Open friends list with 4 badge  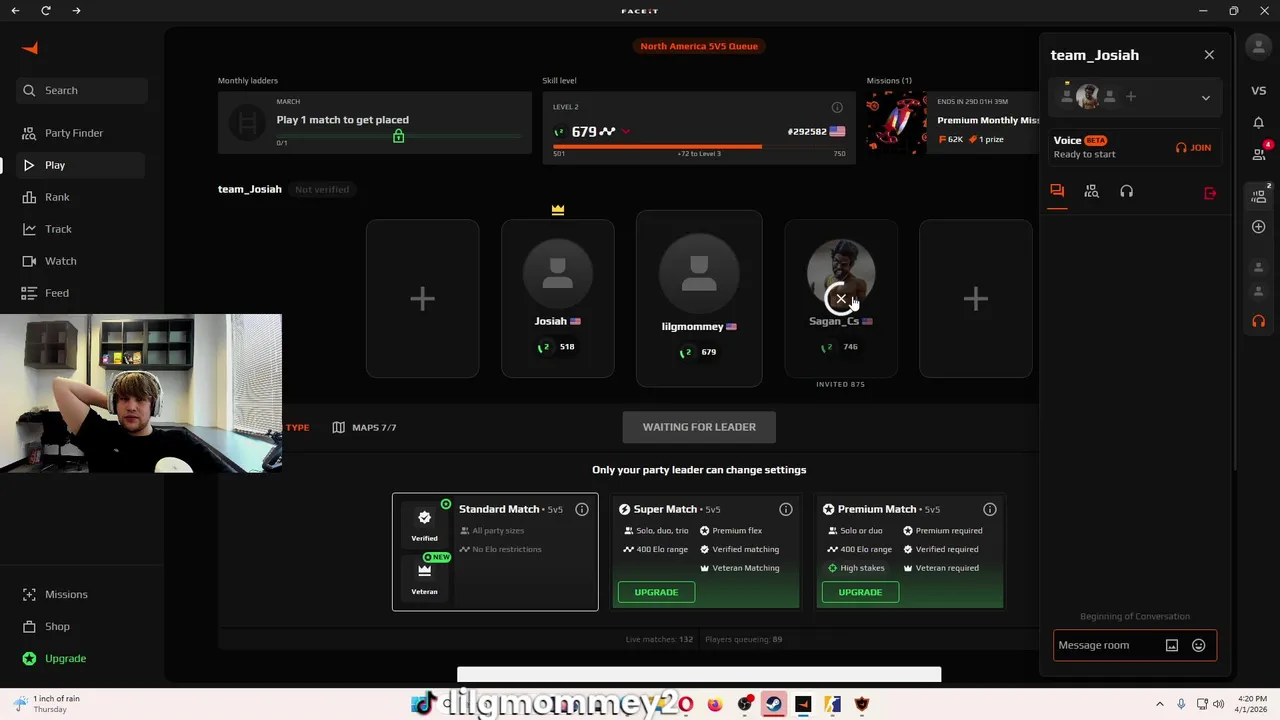pyautogui.click(x=1260, y=153)
